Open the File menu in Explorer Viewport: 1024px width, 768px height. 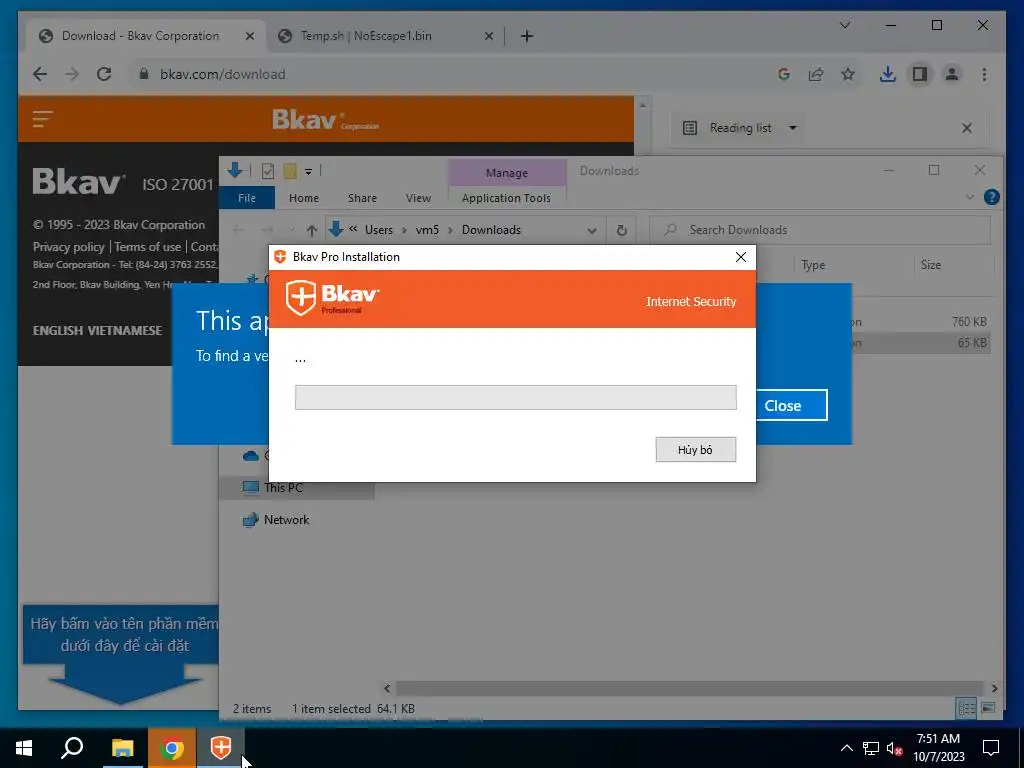tap(247, 198)
